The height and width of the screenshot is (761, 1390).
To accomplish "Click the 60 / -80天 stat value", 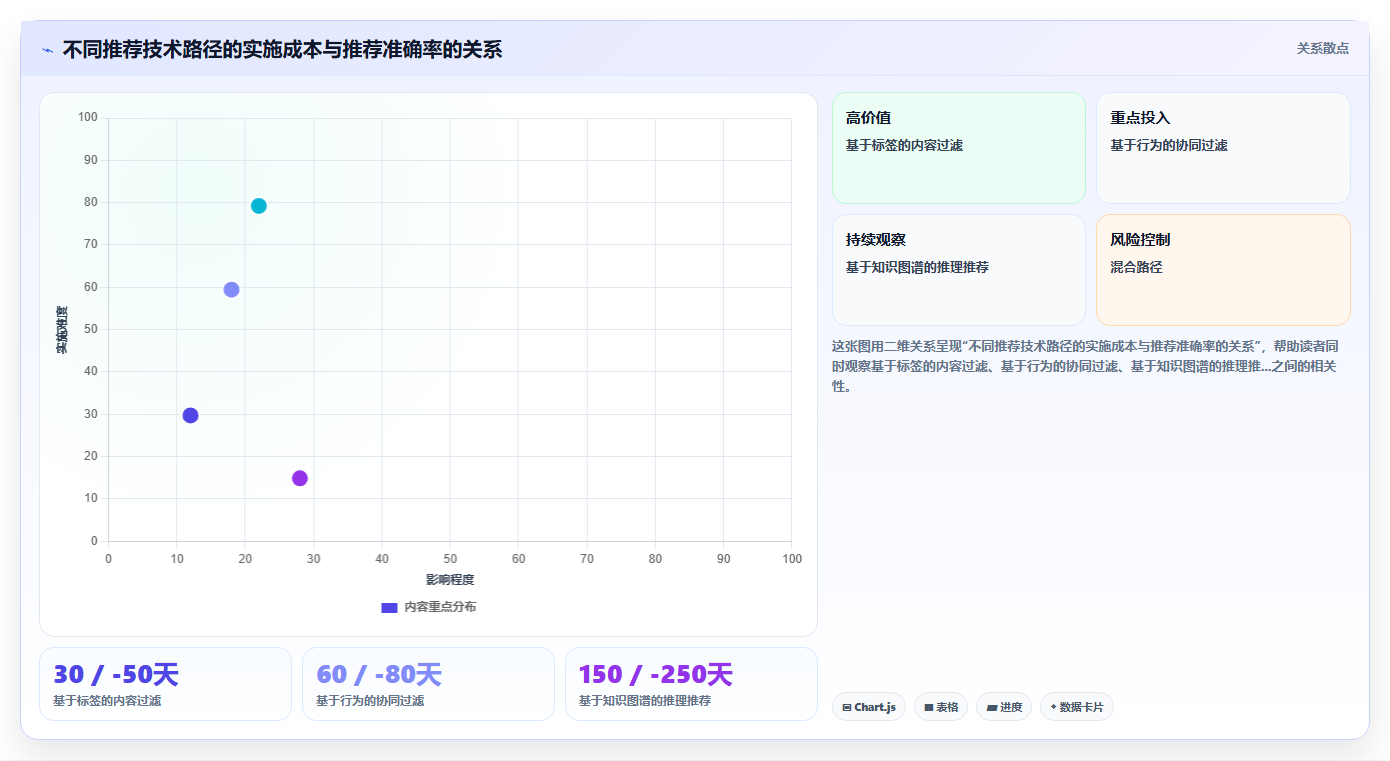I will (379, 675).
